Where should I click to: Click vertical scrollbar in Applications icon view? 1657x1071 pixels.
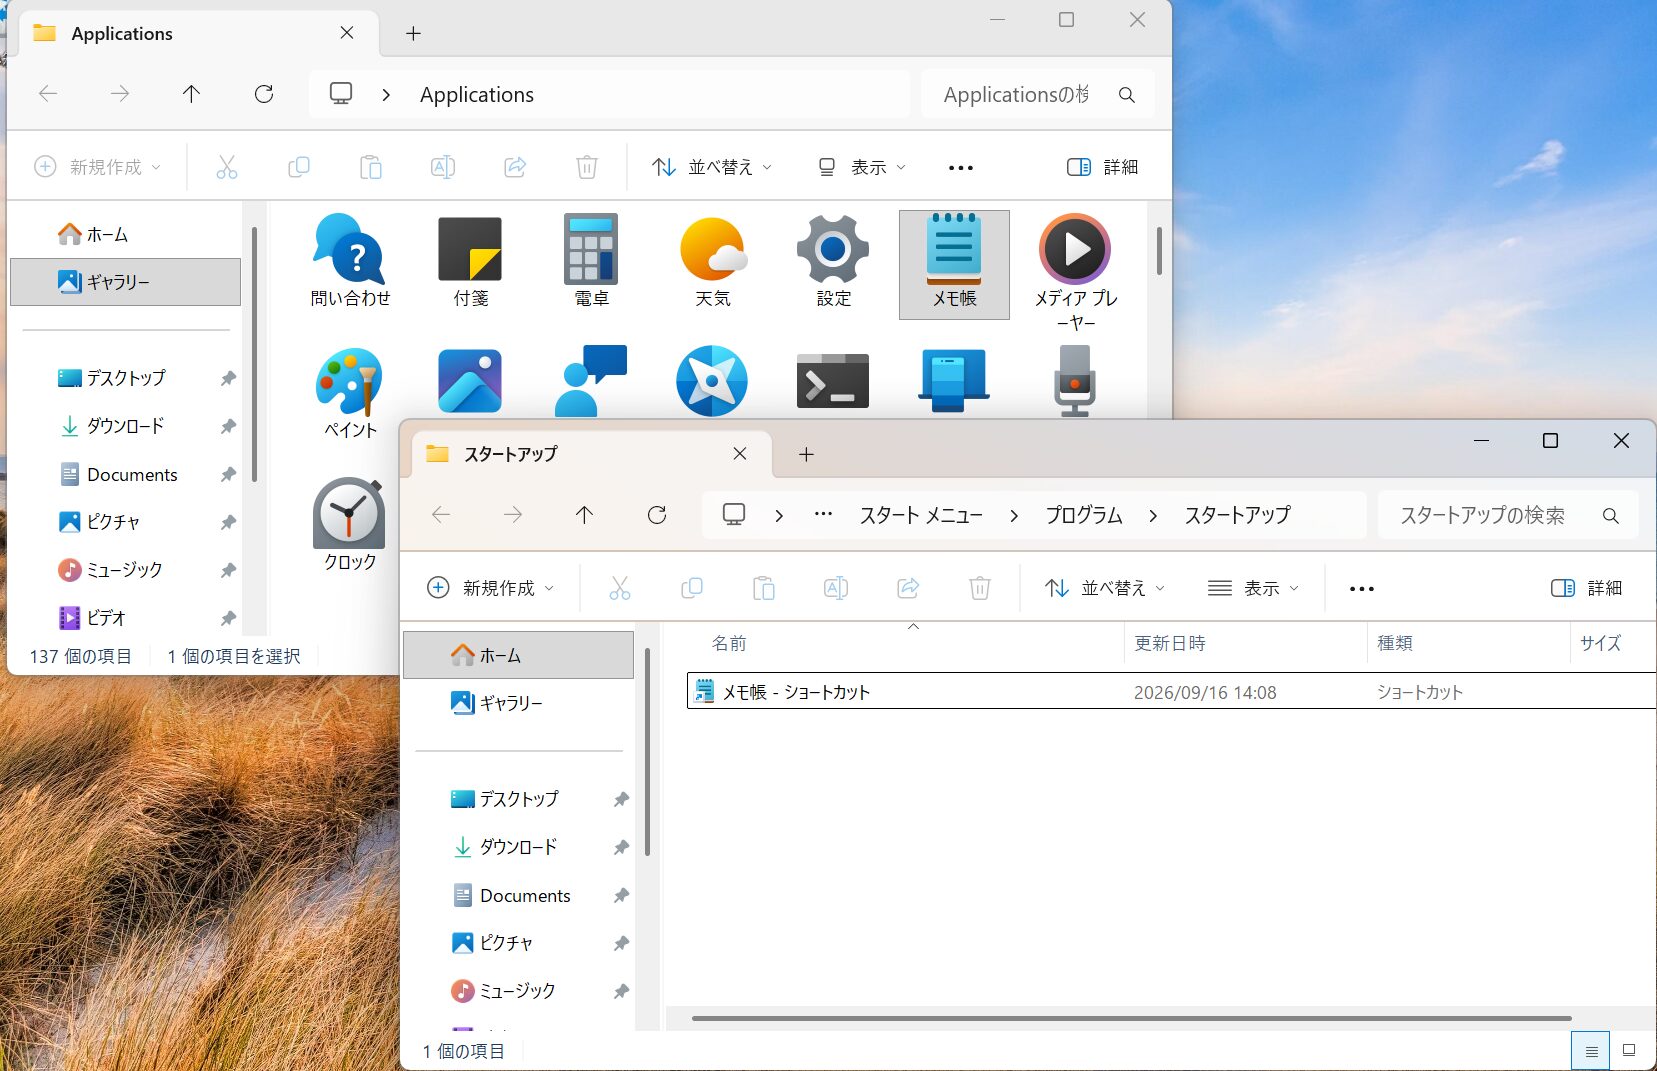coord(1159,251)
